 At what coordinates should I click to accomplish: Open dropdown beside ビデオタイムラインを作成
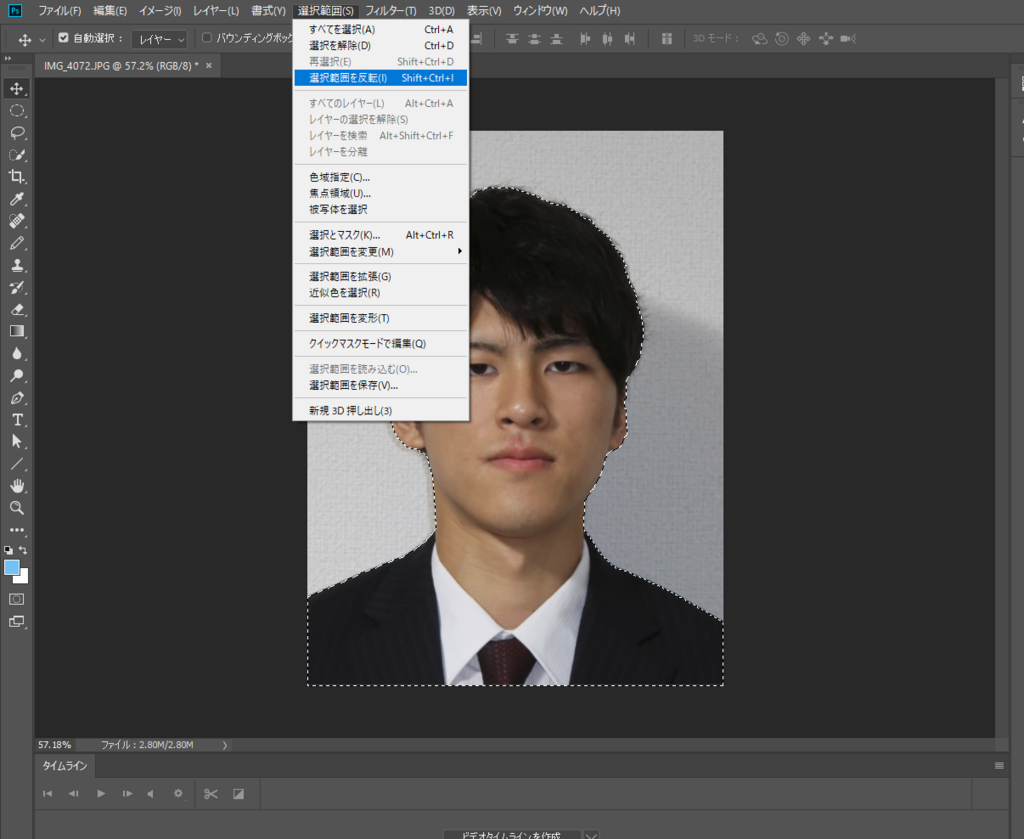pyautogui.click(x=590, y=835)
